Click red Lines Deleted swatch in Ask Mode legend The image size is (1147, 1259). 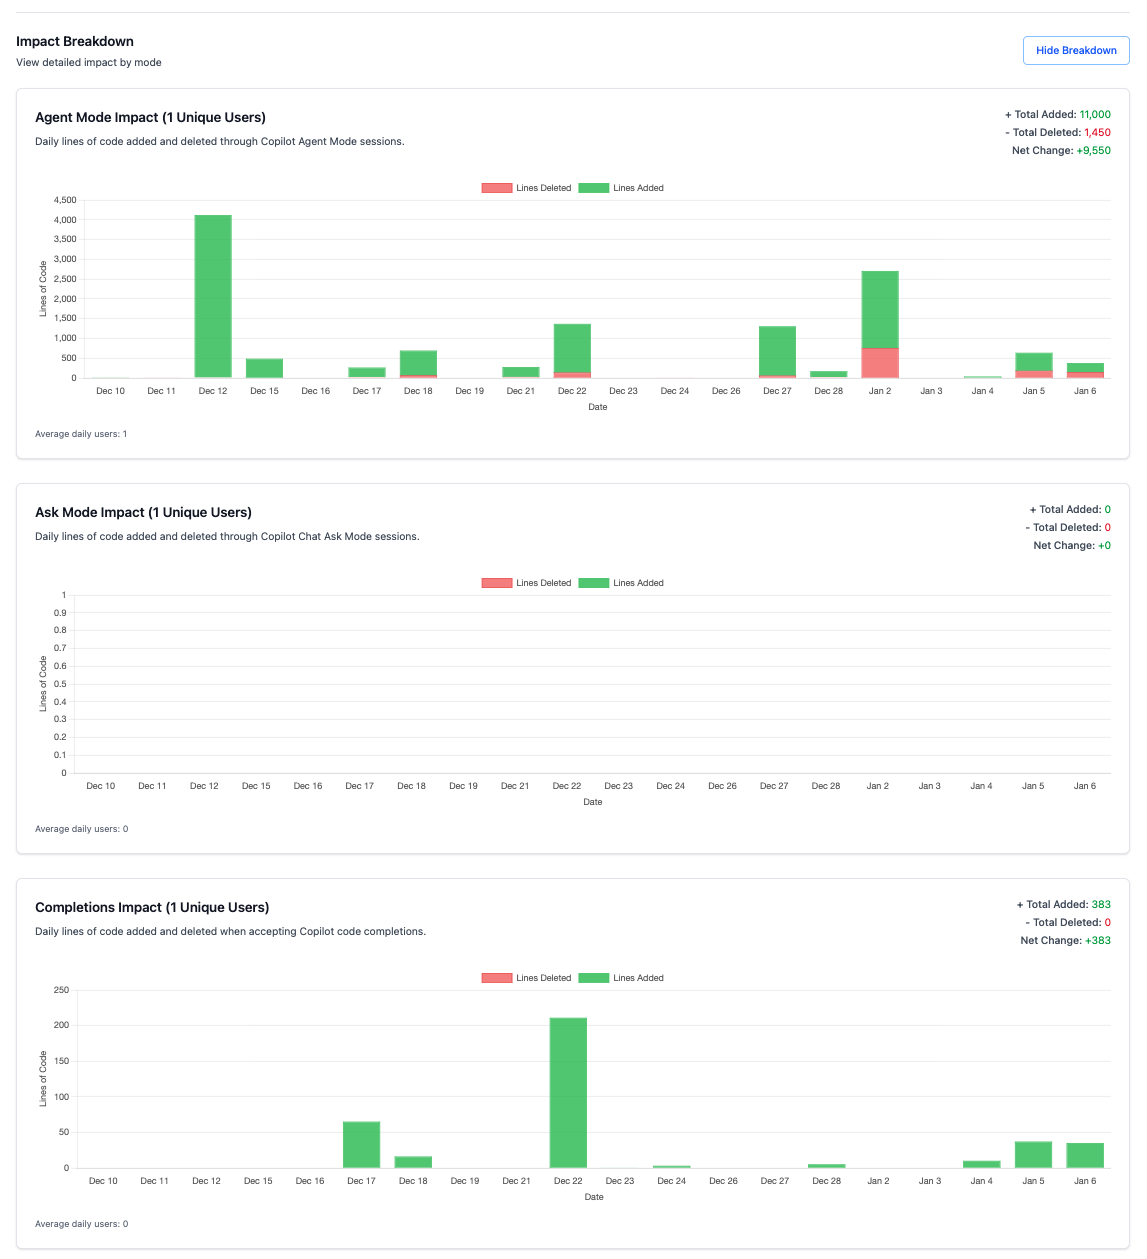tap(497, 582)
